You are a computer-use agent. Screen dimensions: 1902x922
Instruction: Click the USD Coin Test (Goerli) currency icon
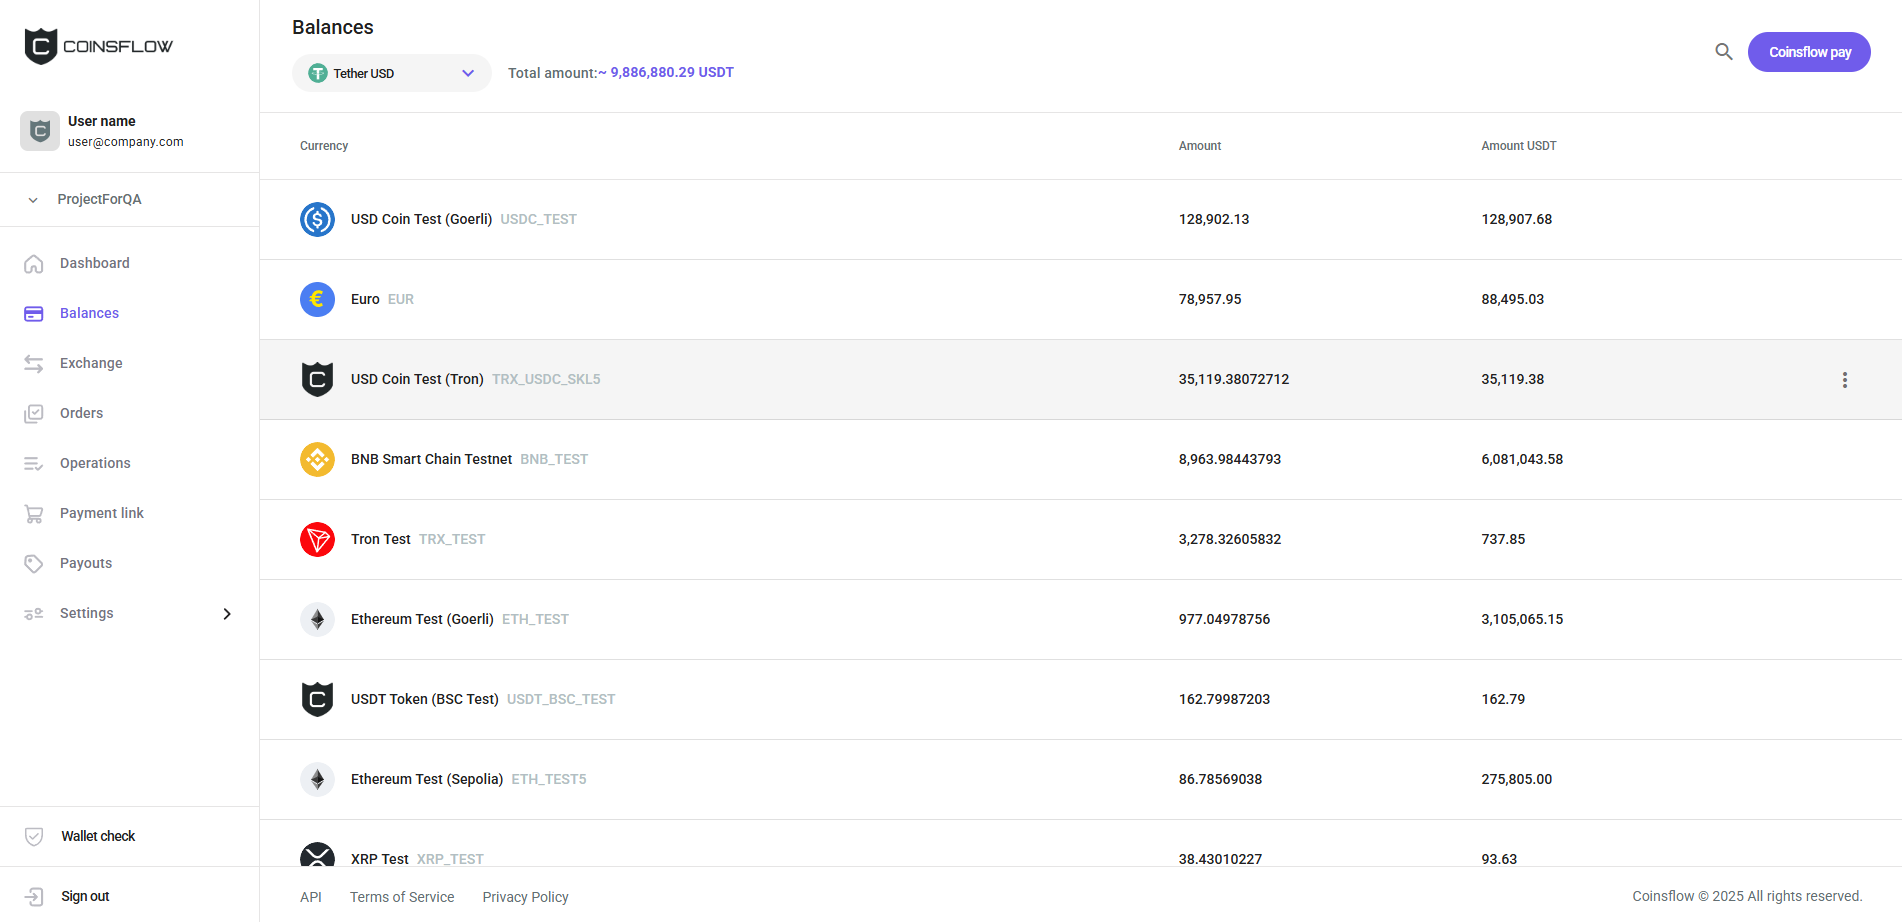[x=317, y=219]
